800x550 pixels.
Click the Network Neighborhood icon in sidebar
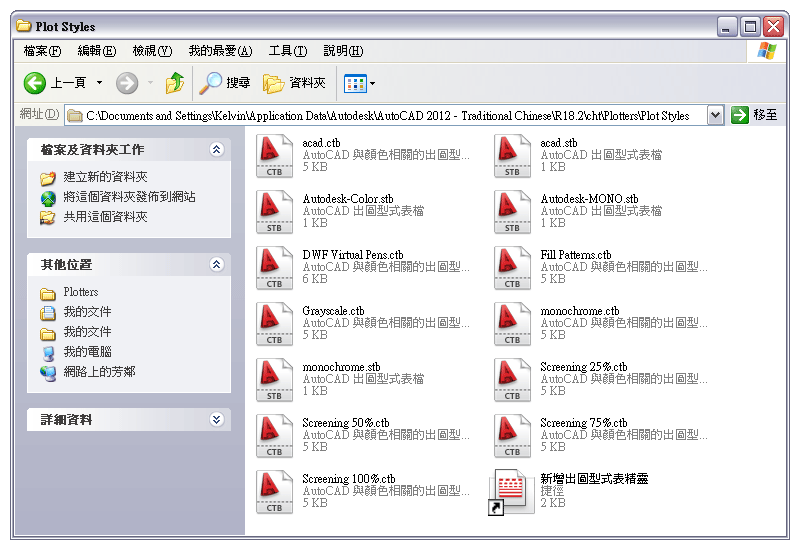coord(48,373)
